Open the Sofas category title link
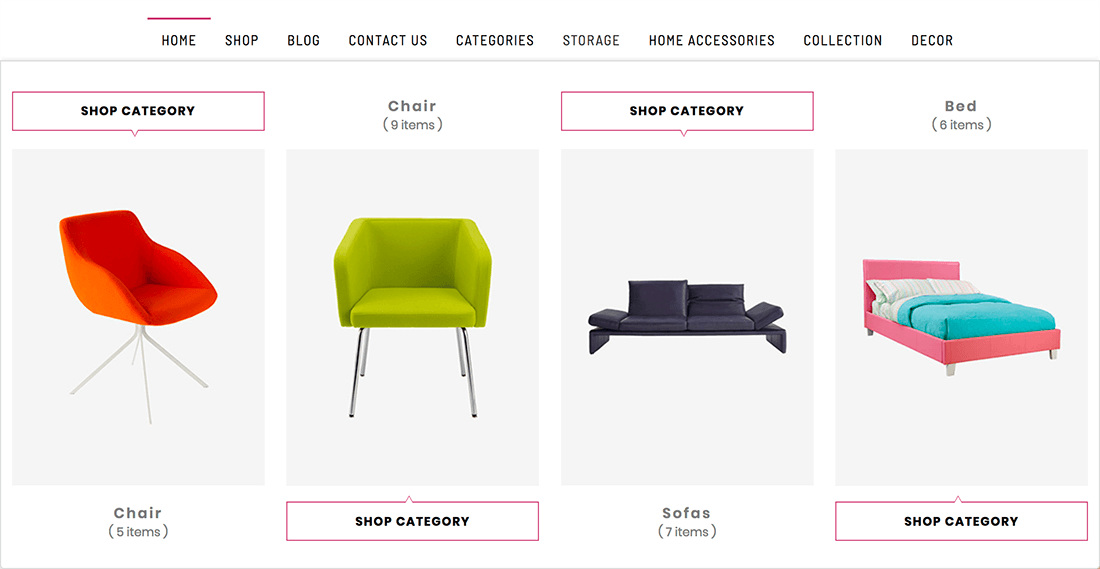1100x569 pixels. pyautogui.click(x=686, y=513)
